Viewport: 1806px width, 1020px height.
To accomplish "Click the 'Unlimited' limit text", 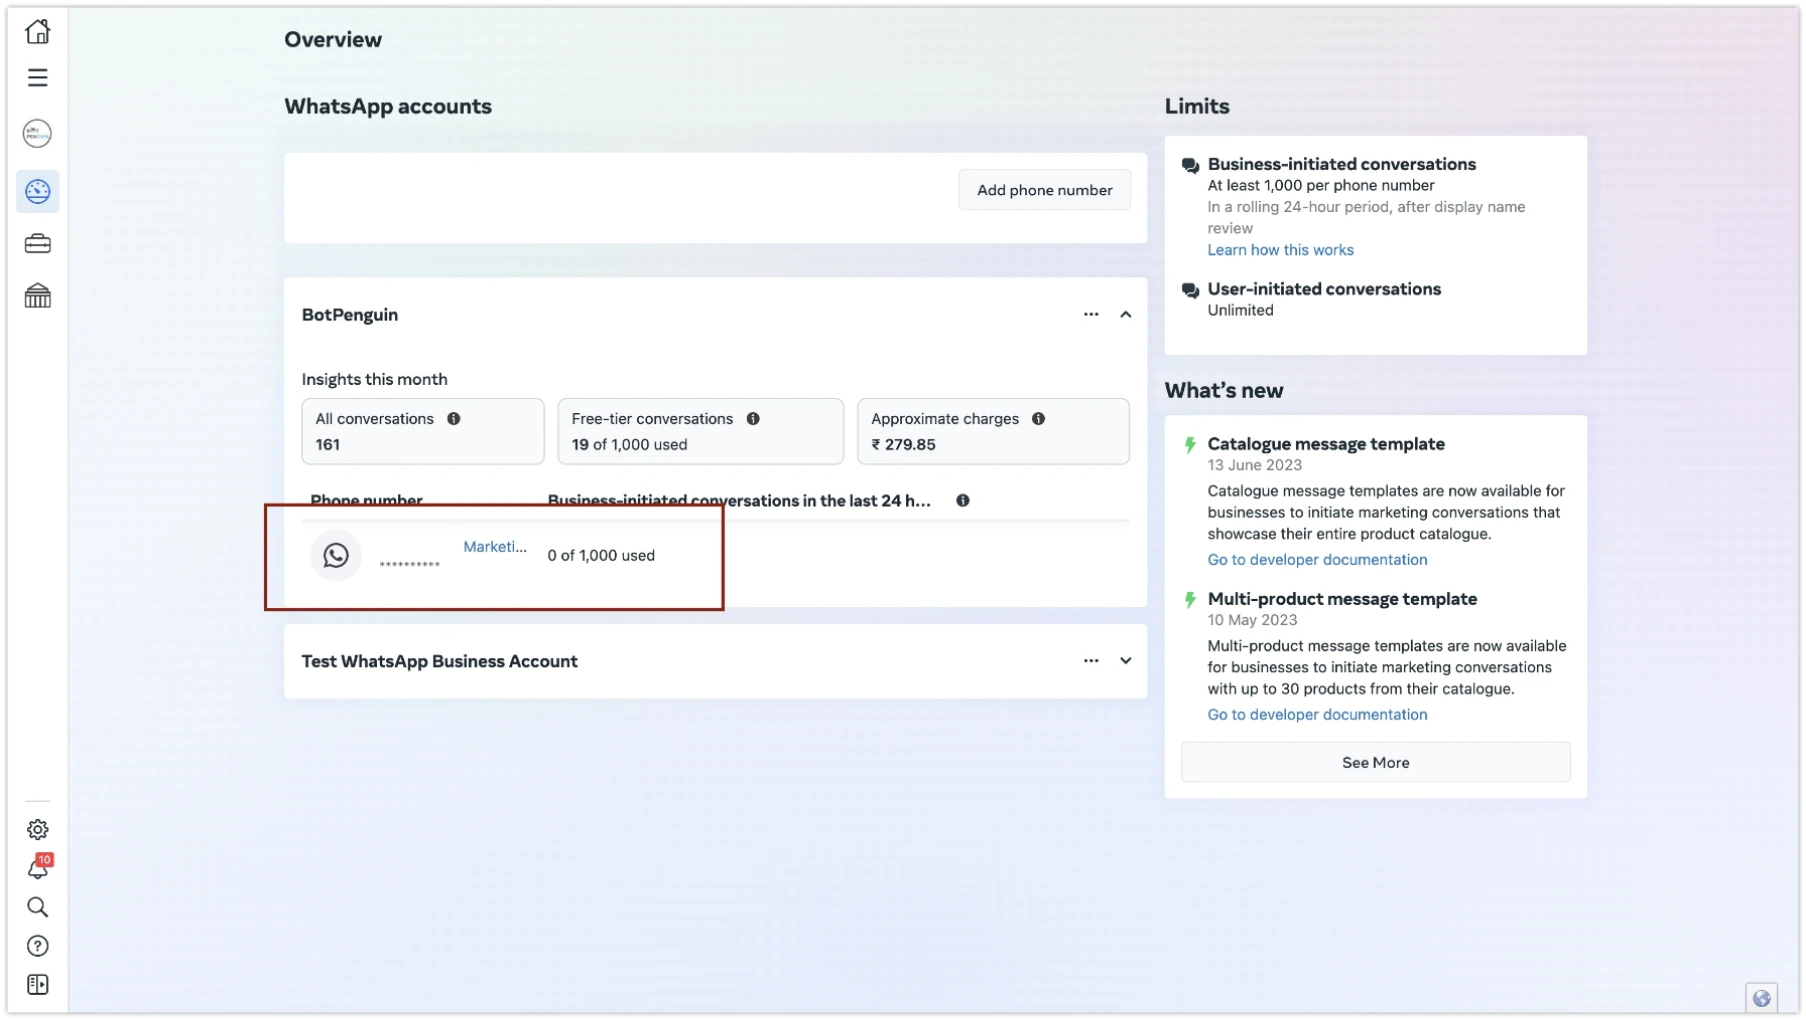I will pyautogui.click(x=1240, y=310).
